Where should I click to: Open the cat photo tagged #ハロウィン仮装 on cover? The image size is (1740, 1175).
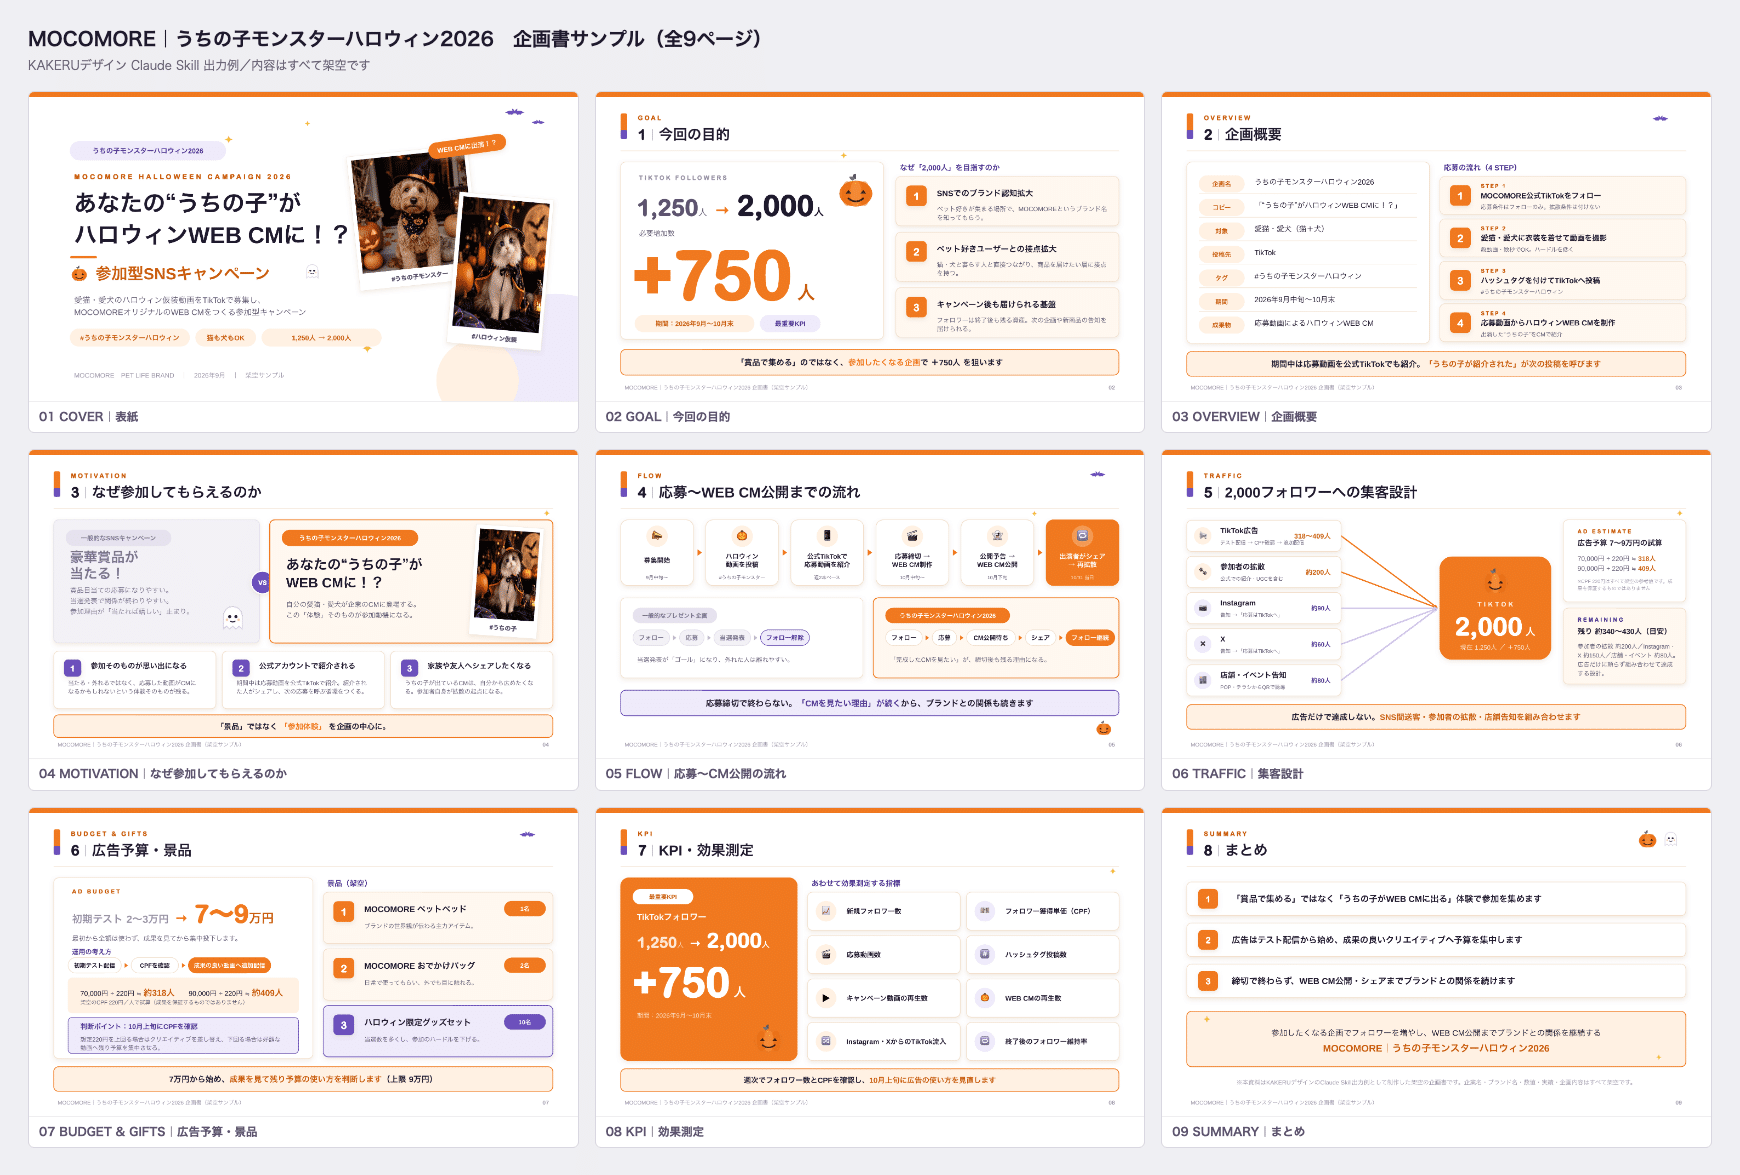500,270
